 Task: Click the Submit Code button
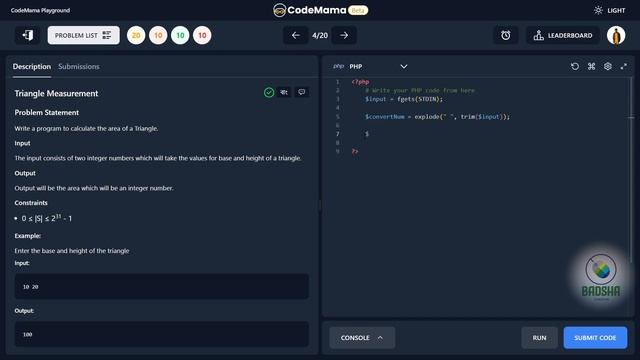point(595,338)
